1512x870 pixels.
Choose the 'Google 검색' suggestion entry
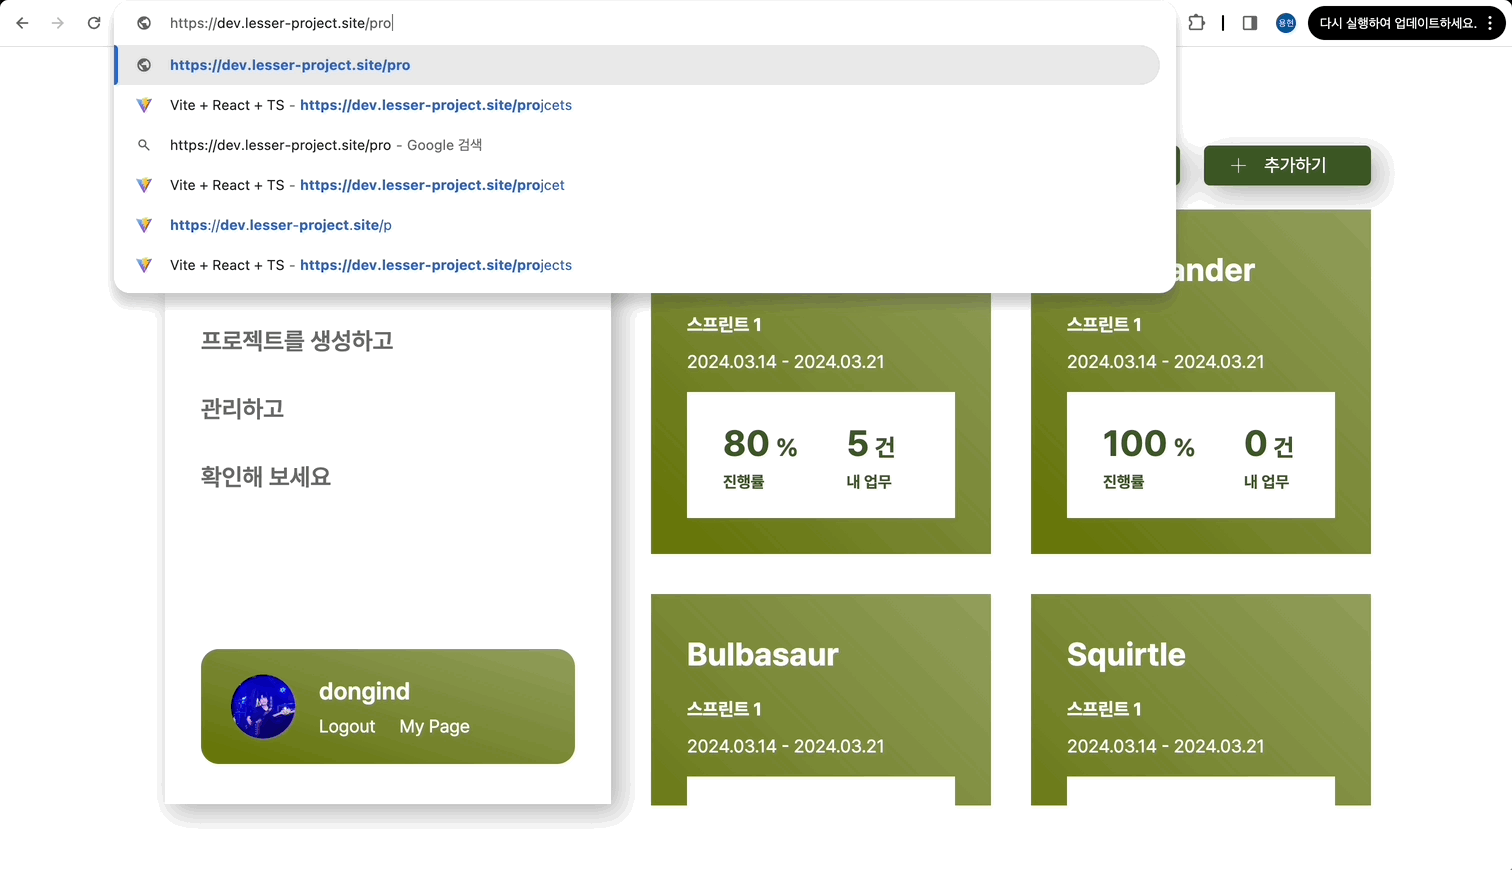(x=325, y=145)
